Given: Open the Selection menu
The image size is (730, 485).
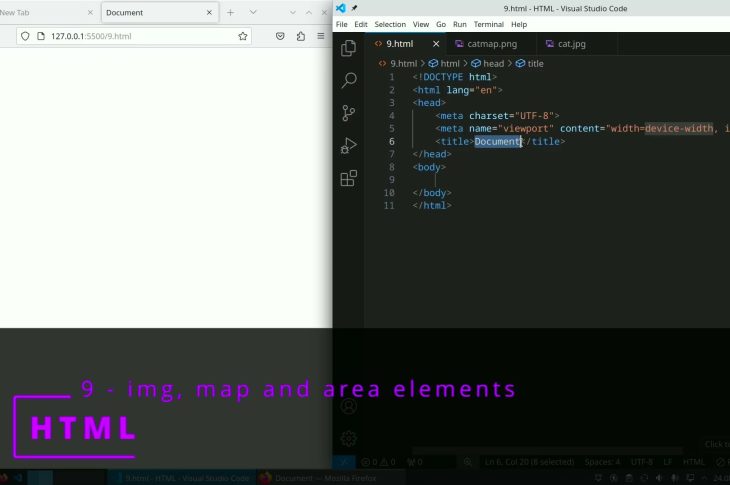Looking at the screenshot, I should [x=390, y=24].
